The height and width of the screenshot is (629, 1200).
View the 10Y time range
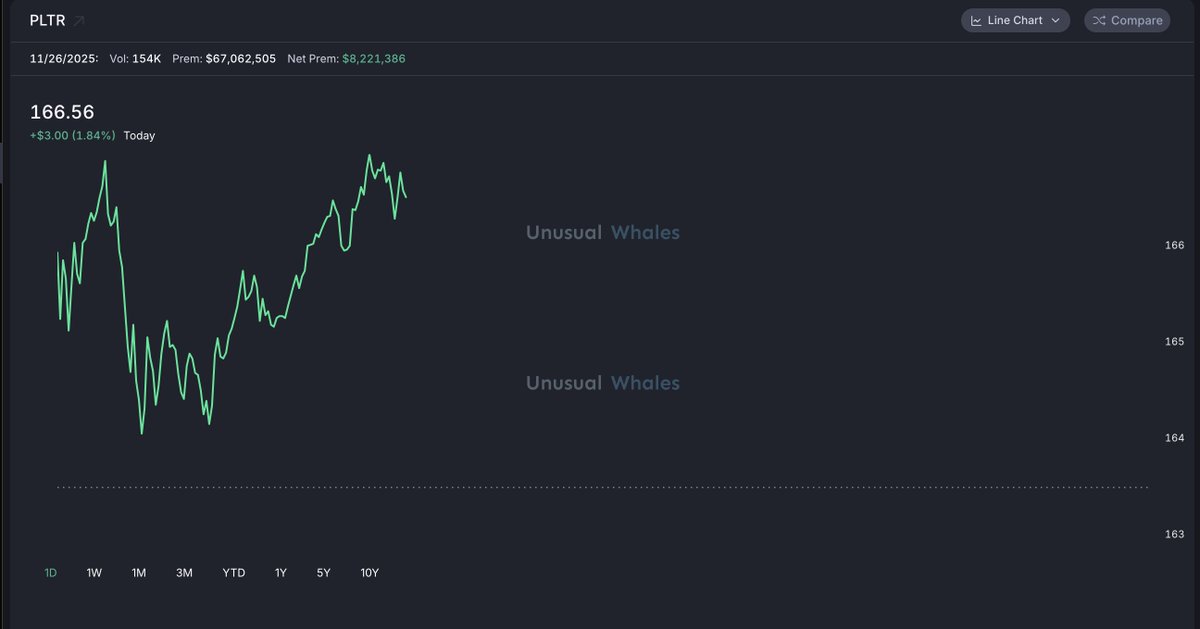[369, 573]
